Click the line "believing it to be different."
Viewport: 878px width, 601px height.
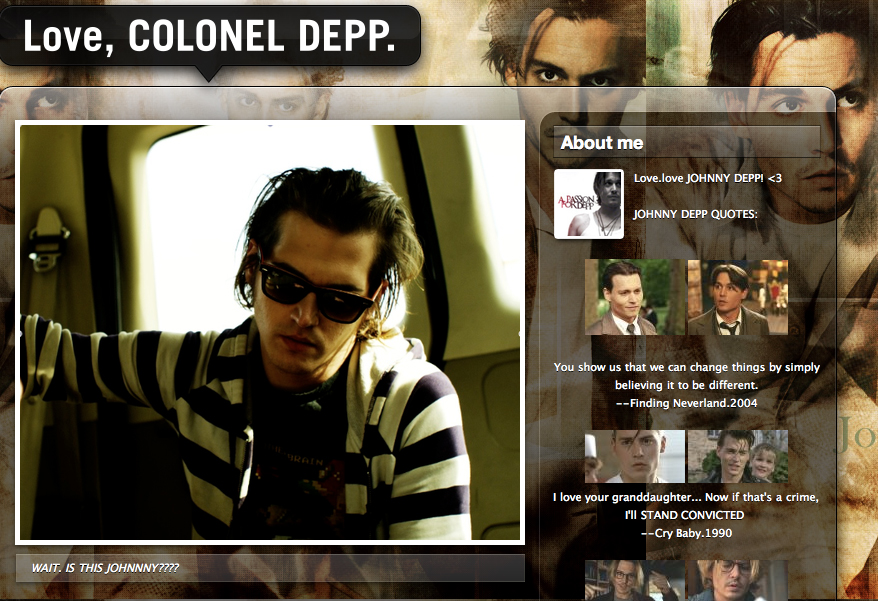click(686, 385)
